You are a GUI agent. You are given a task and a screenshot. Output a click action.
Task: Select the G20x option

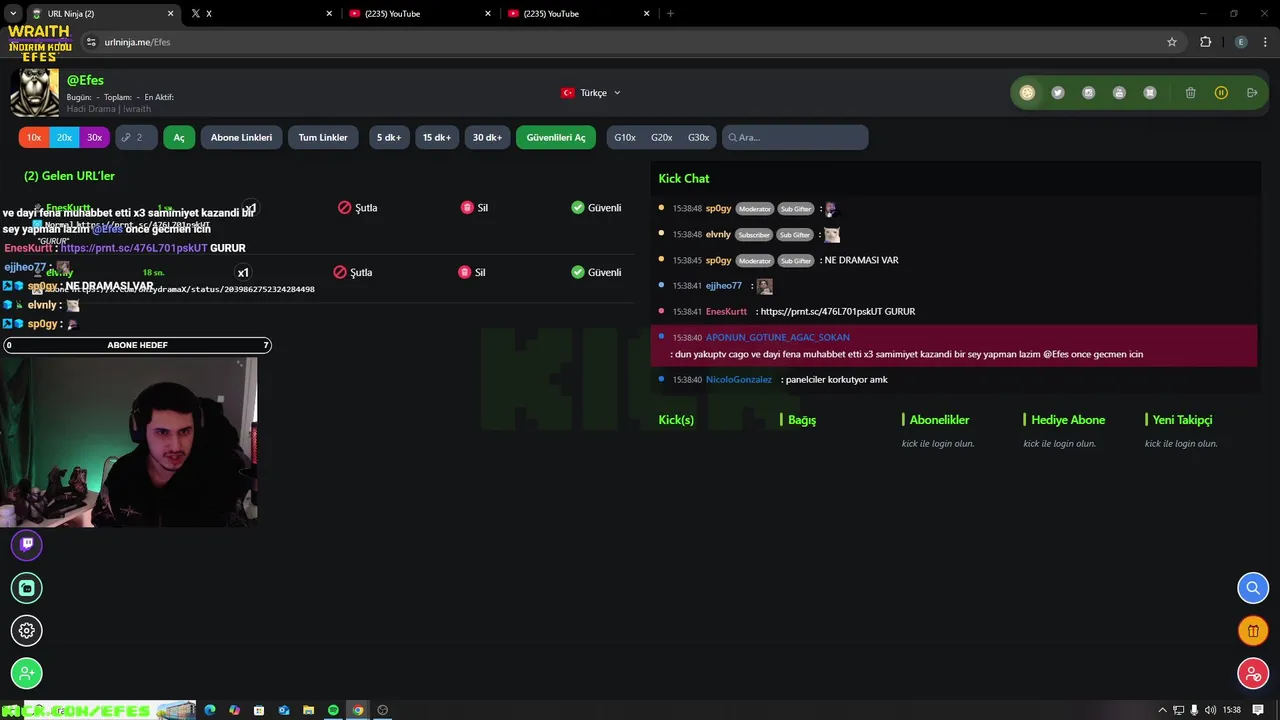pos(662,138)
